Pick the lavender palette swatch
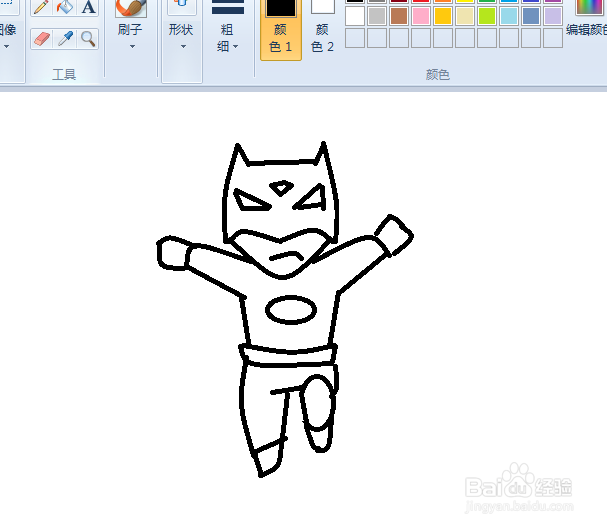Image resolution: width=607 pixels, height=528 pixels. coord(553,16)
